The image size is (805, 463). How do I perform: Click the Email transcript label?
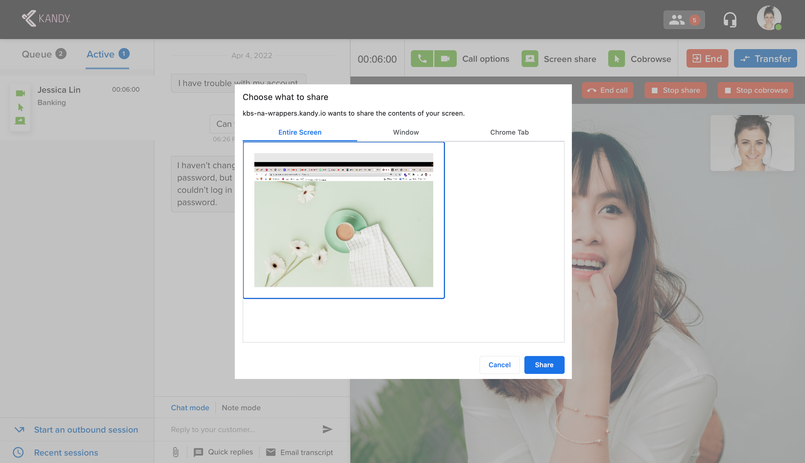[x=306, y=452]
